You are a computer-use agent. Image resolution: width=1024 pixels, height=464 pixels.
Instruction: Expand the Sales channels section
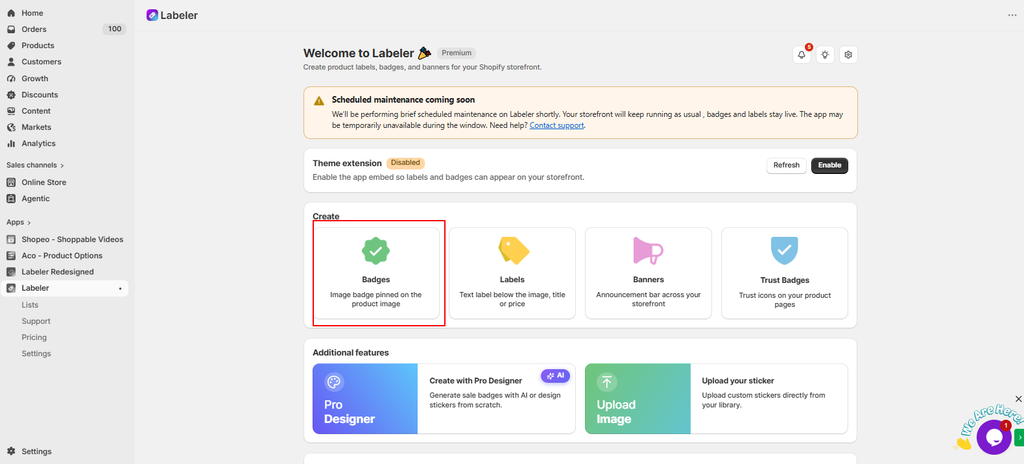[x=35, y=165]
